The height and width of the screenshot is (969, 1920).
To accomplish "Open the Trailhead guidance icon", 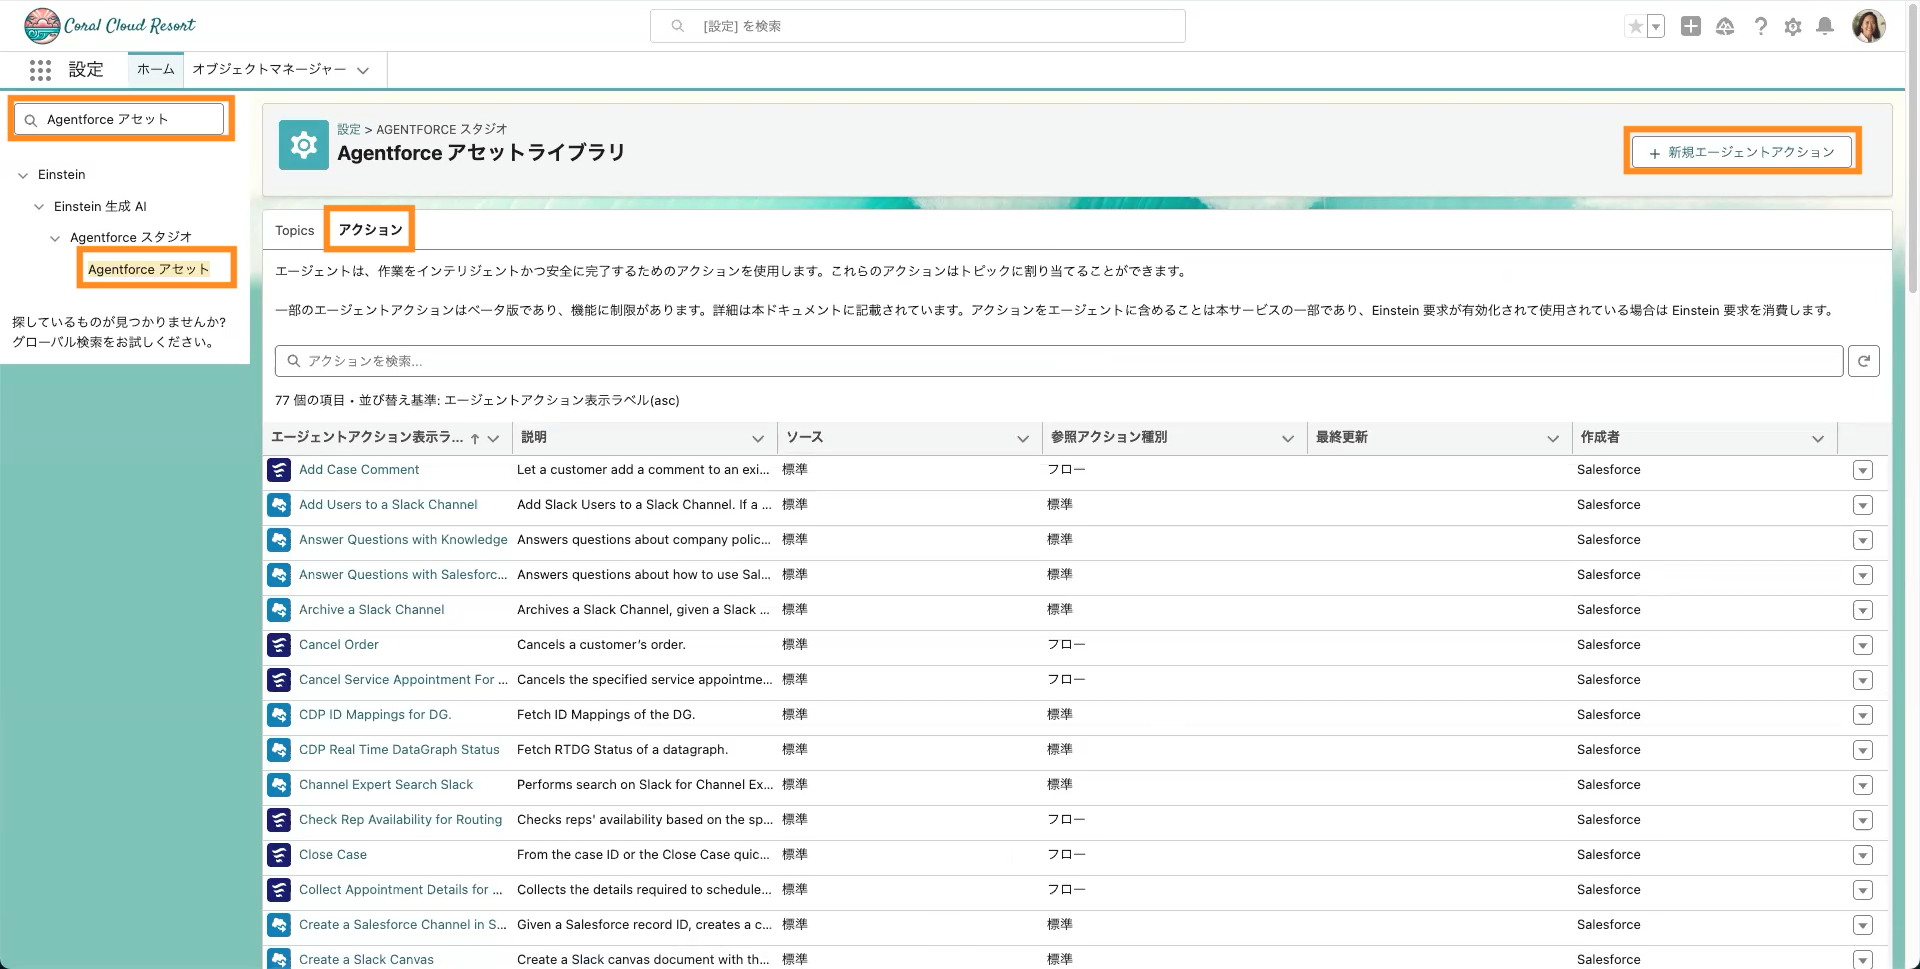I will [x=1725, y=27].
